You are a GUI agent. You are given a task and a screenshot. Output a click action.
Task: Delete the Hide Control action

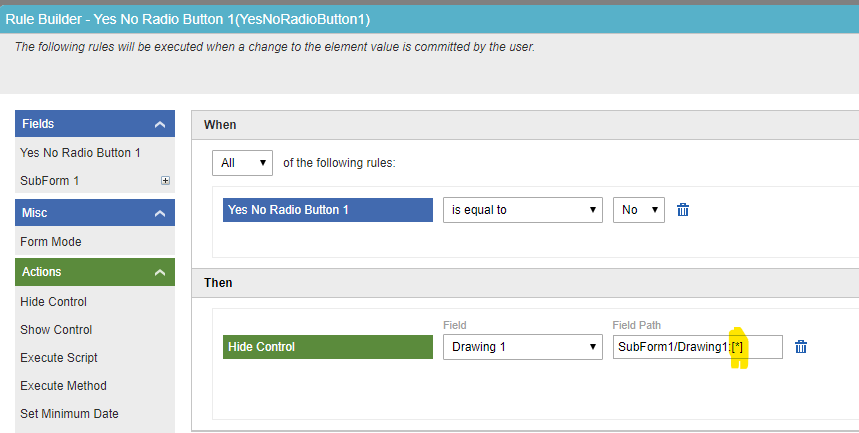800,347
